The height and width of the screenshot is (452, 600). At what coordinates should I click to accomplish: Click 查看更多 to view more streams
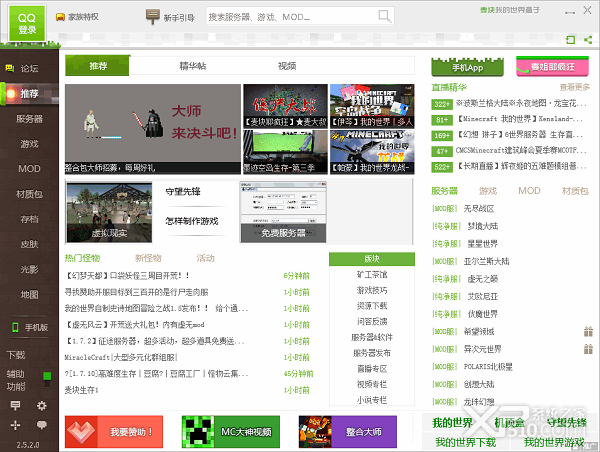(x=574, y=87)
